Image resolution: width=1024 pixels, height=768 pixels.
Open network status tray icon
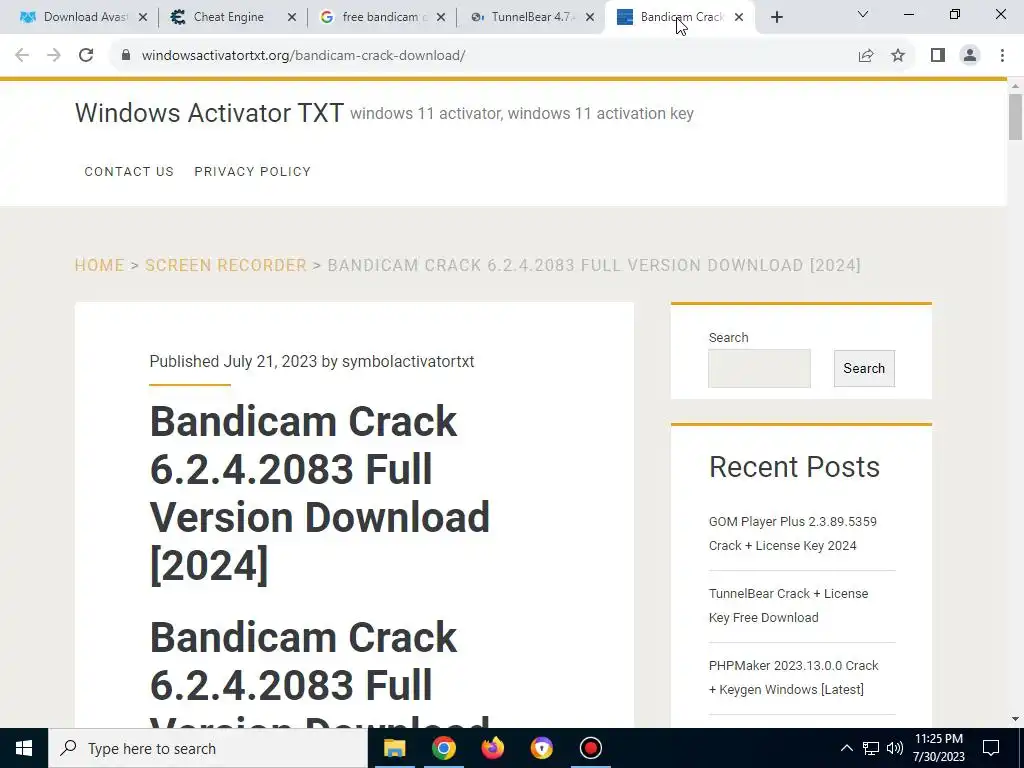pos(871,748)
